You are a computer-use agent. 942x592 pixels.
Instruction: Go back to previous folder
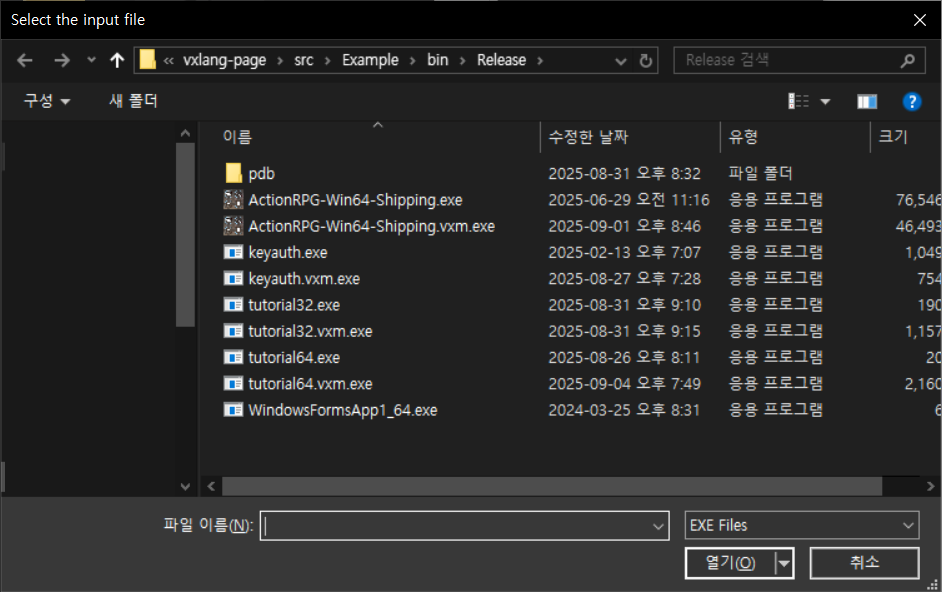click(x=25, y=60)
